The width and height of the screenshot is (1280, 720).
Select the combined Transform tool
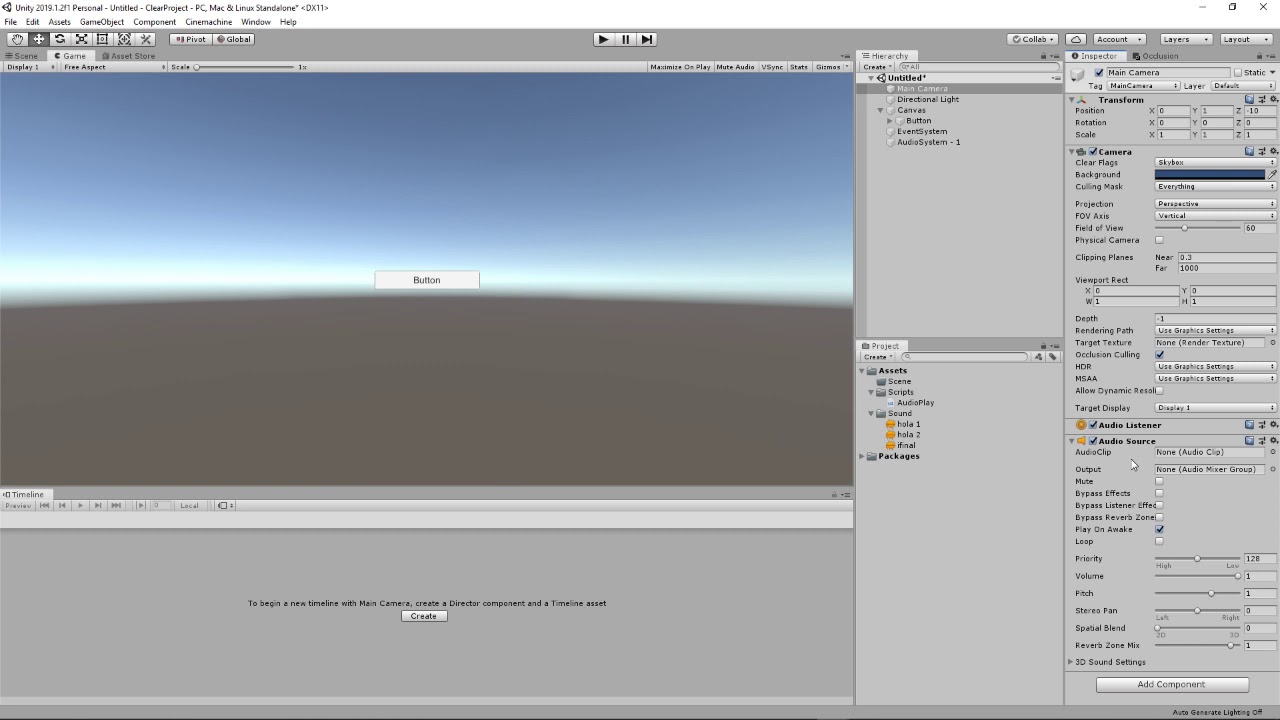[x=124, y=39]
